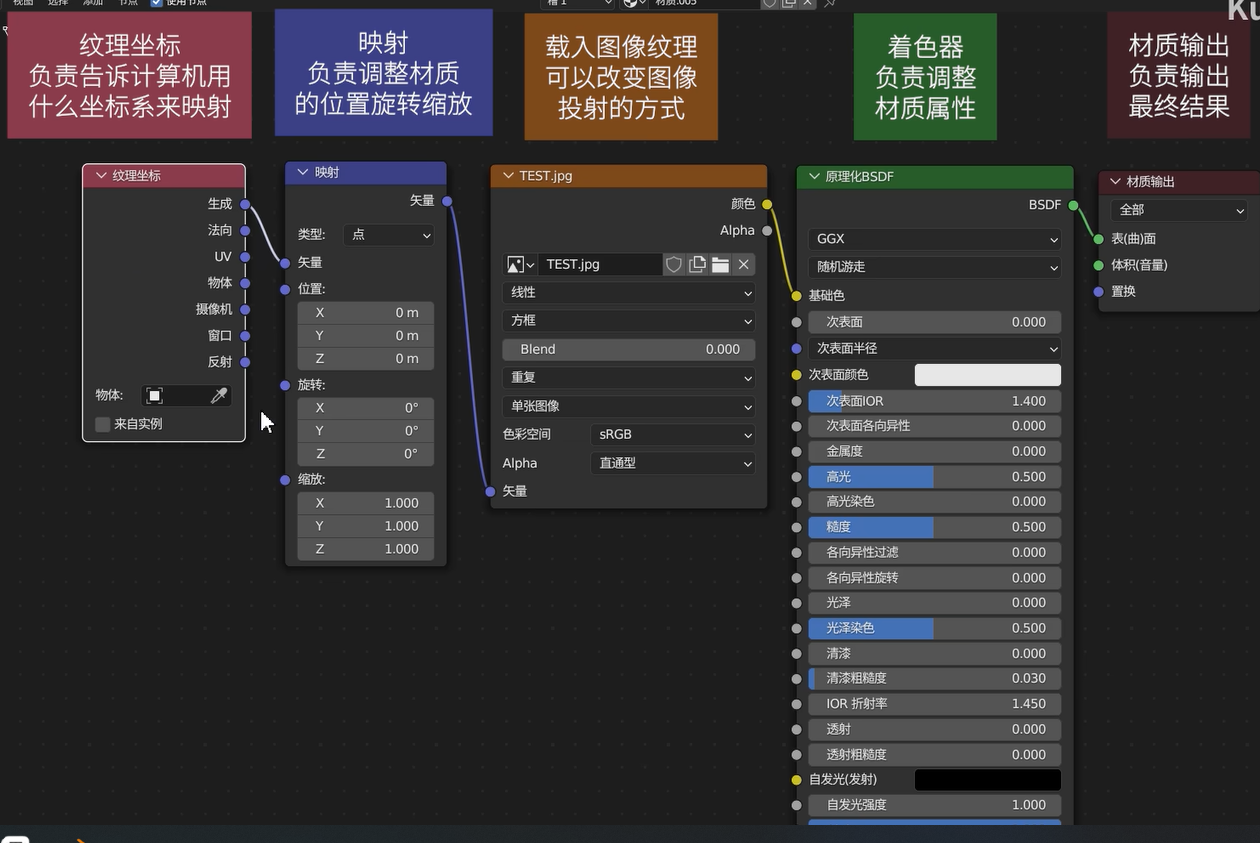Open the sRGB color space dropdown
The width and height of the screenshot is (1260, 843).
[x=672, y=435]
